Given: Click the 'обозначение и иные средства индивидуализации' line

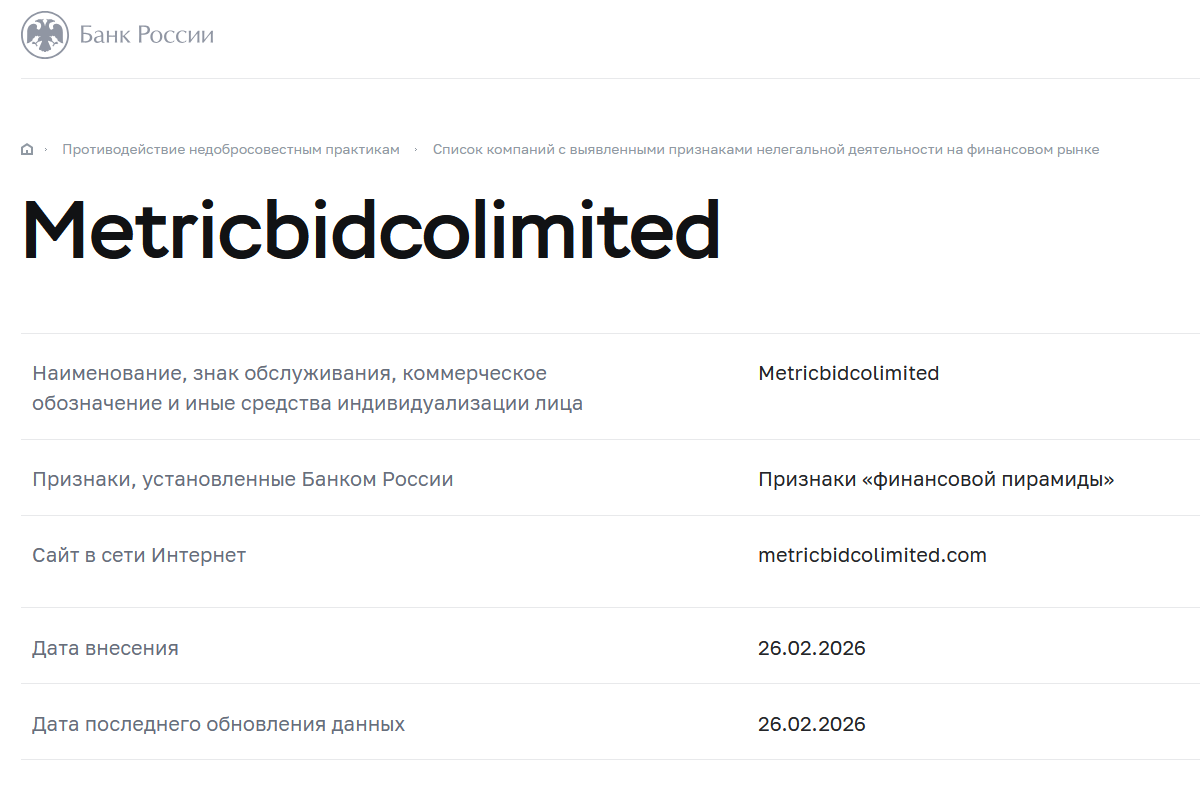Looking at the screenshot, I should point(307,405).
